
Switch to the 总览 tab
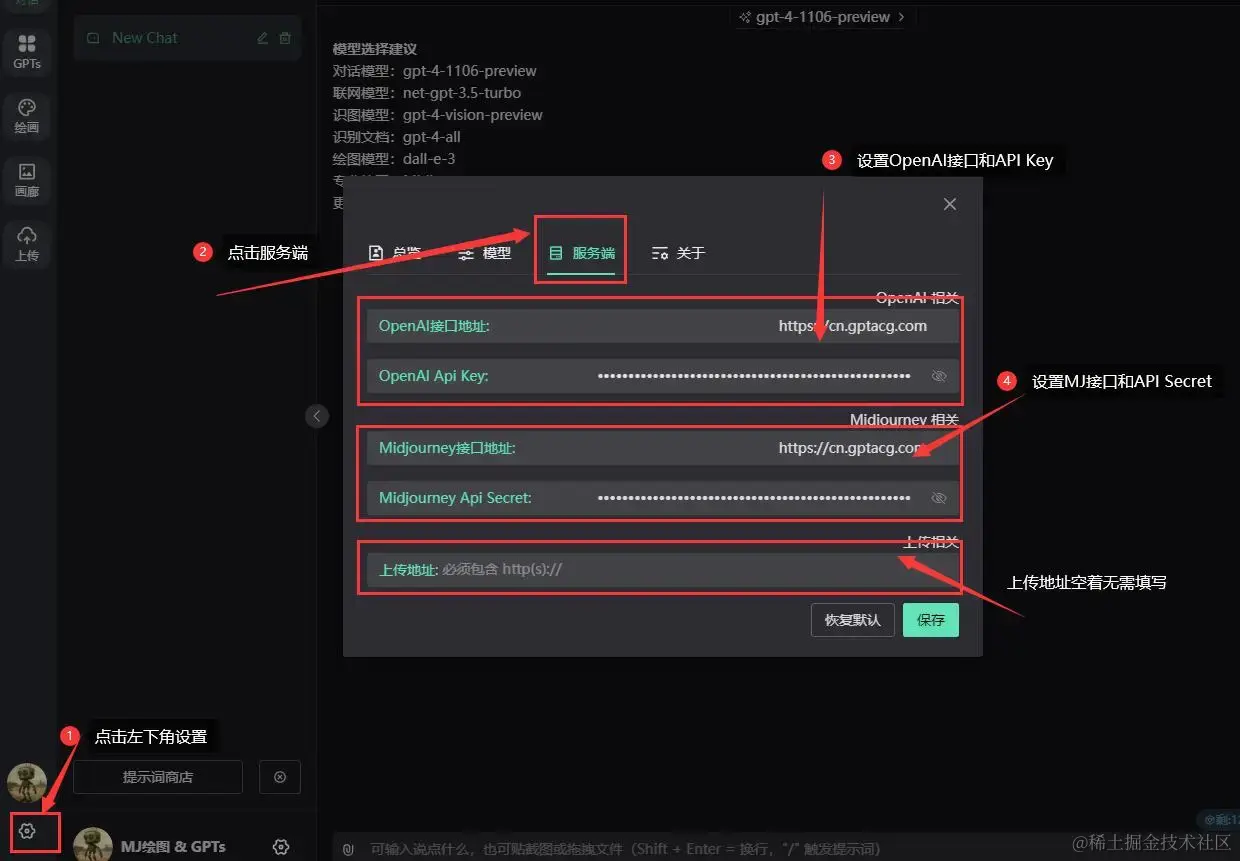pyautogui.click(x=395, y=253)
